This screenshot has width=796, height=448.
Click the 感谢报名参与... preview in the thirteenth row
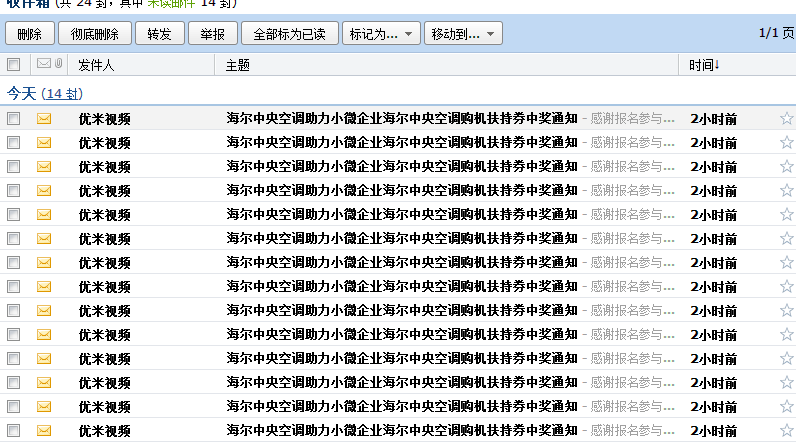tap(633, 406)
